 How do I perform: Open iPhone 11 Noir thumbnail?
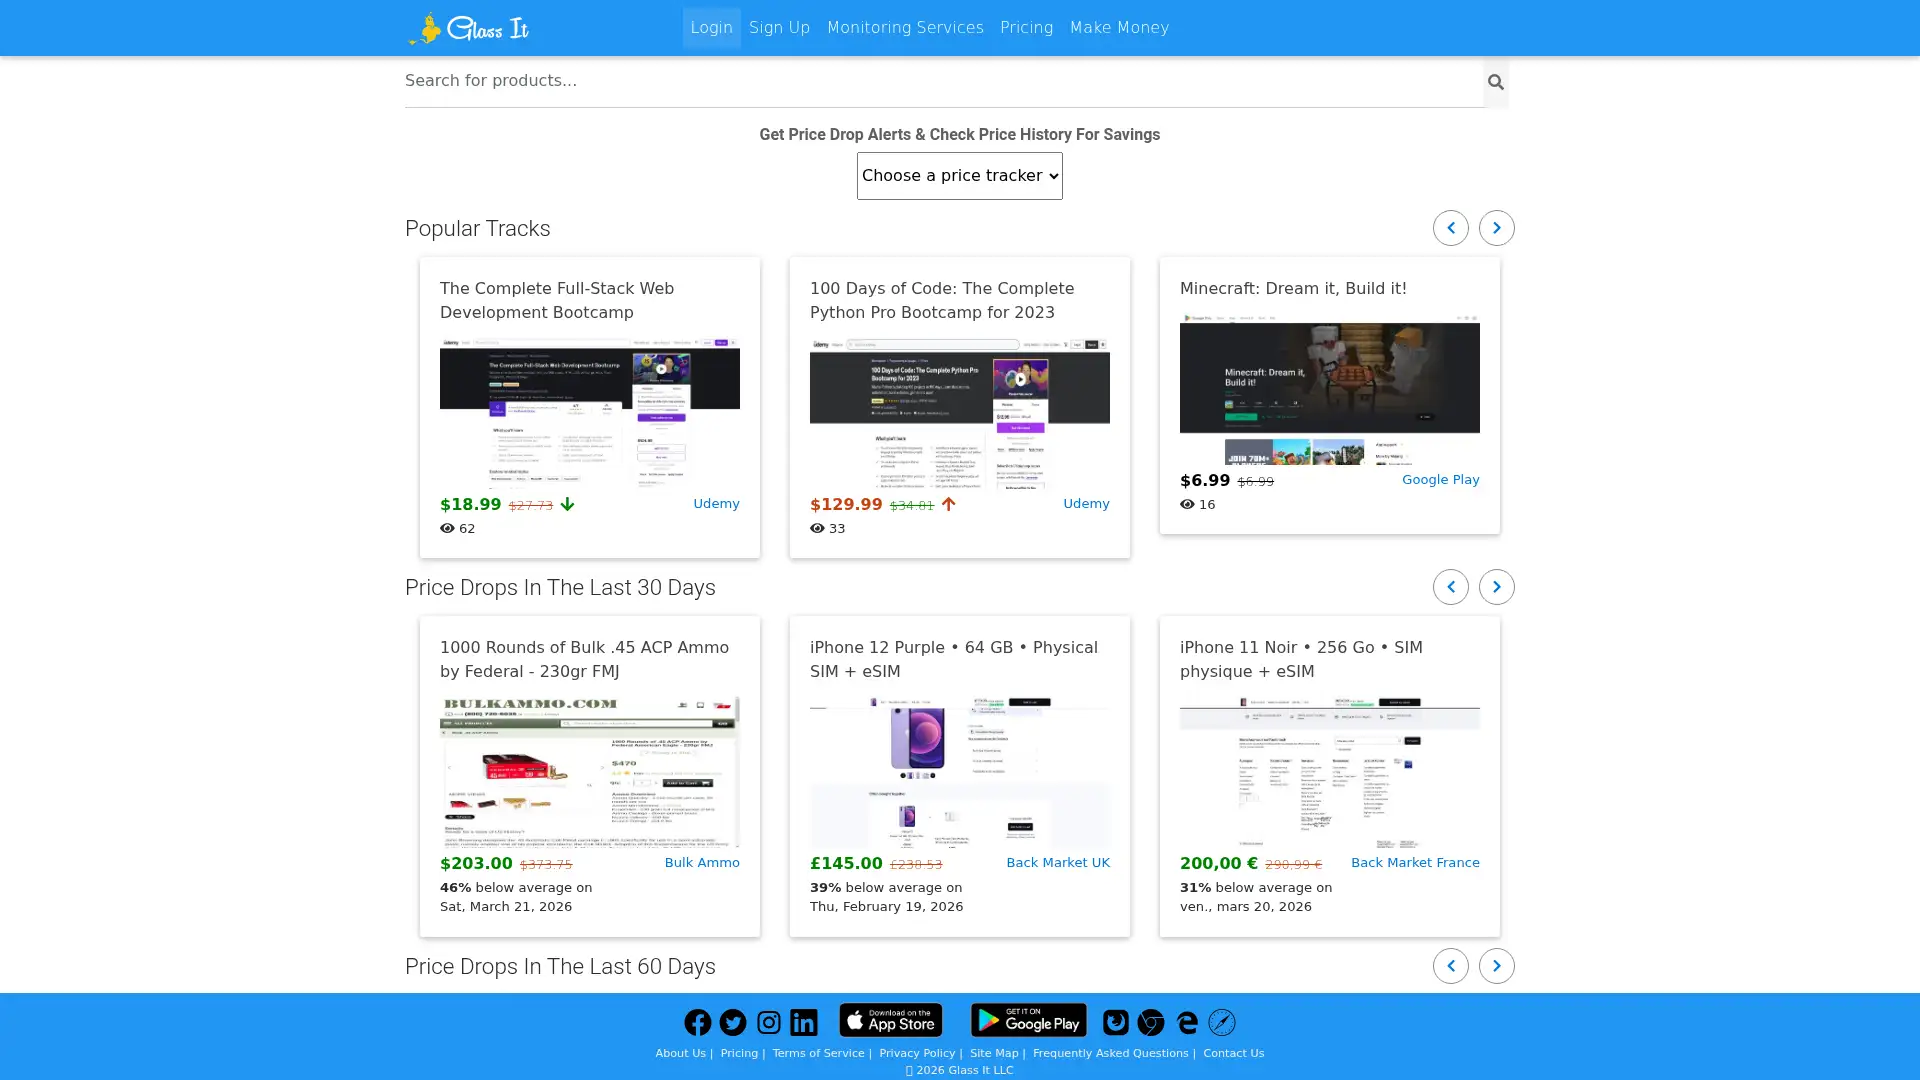[1330, 772]
